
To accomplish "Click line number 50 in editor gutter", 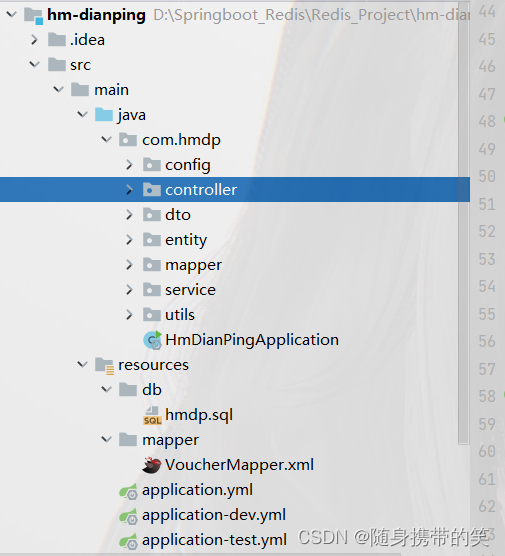I will (x=487, y=177).
